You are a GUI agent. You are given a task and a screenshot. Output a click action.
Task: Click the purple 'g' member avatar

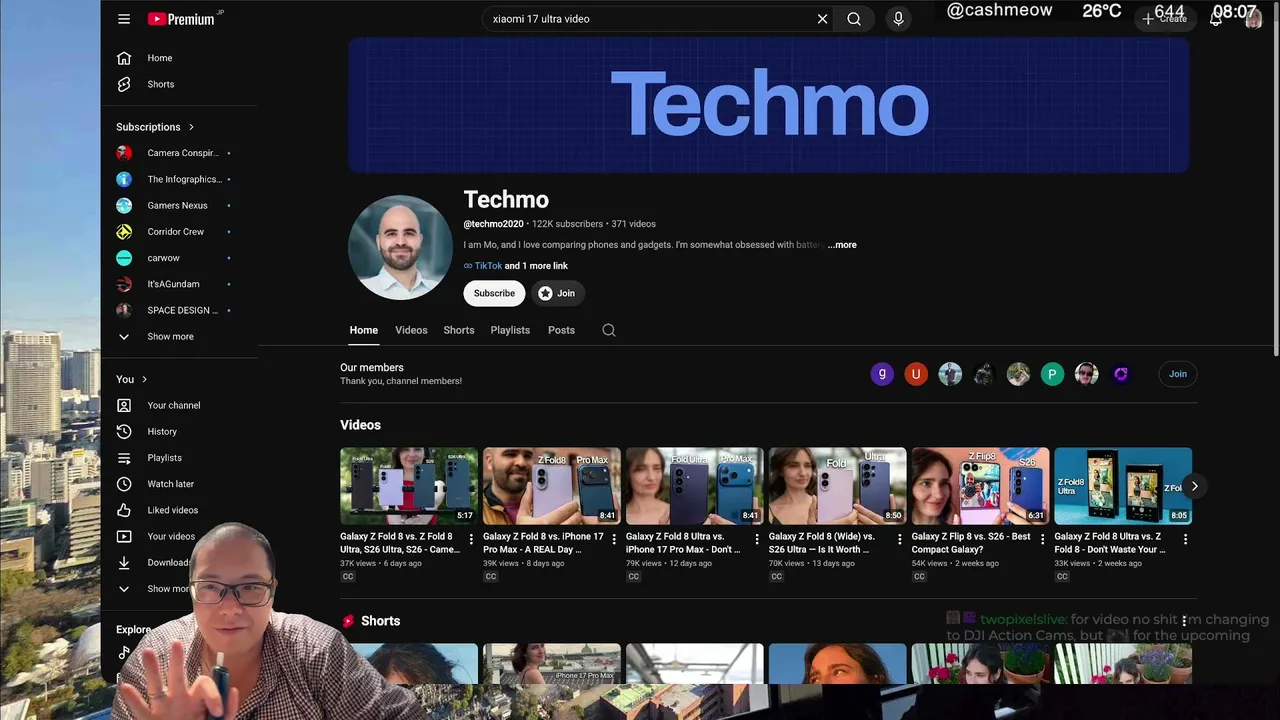point(882,374)
